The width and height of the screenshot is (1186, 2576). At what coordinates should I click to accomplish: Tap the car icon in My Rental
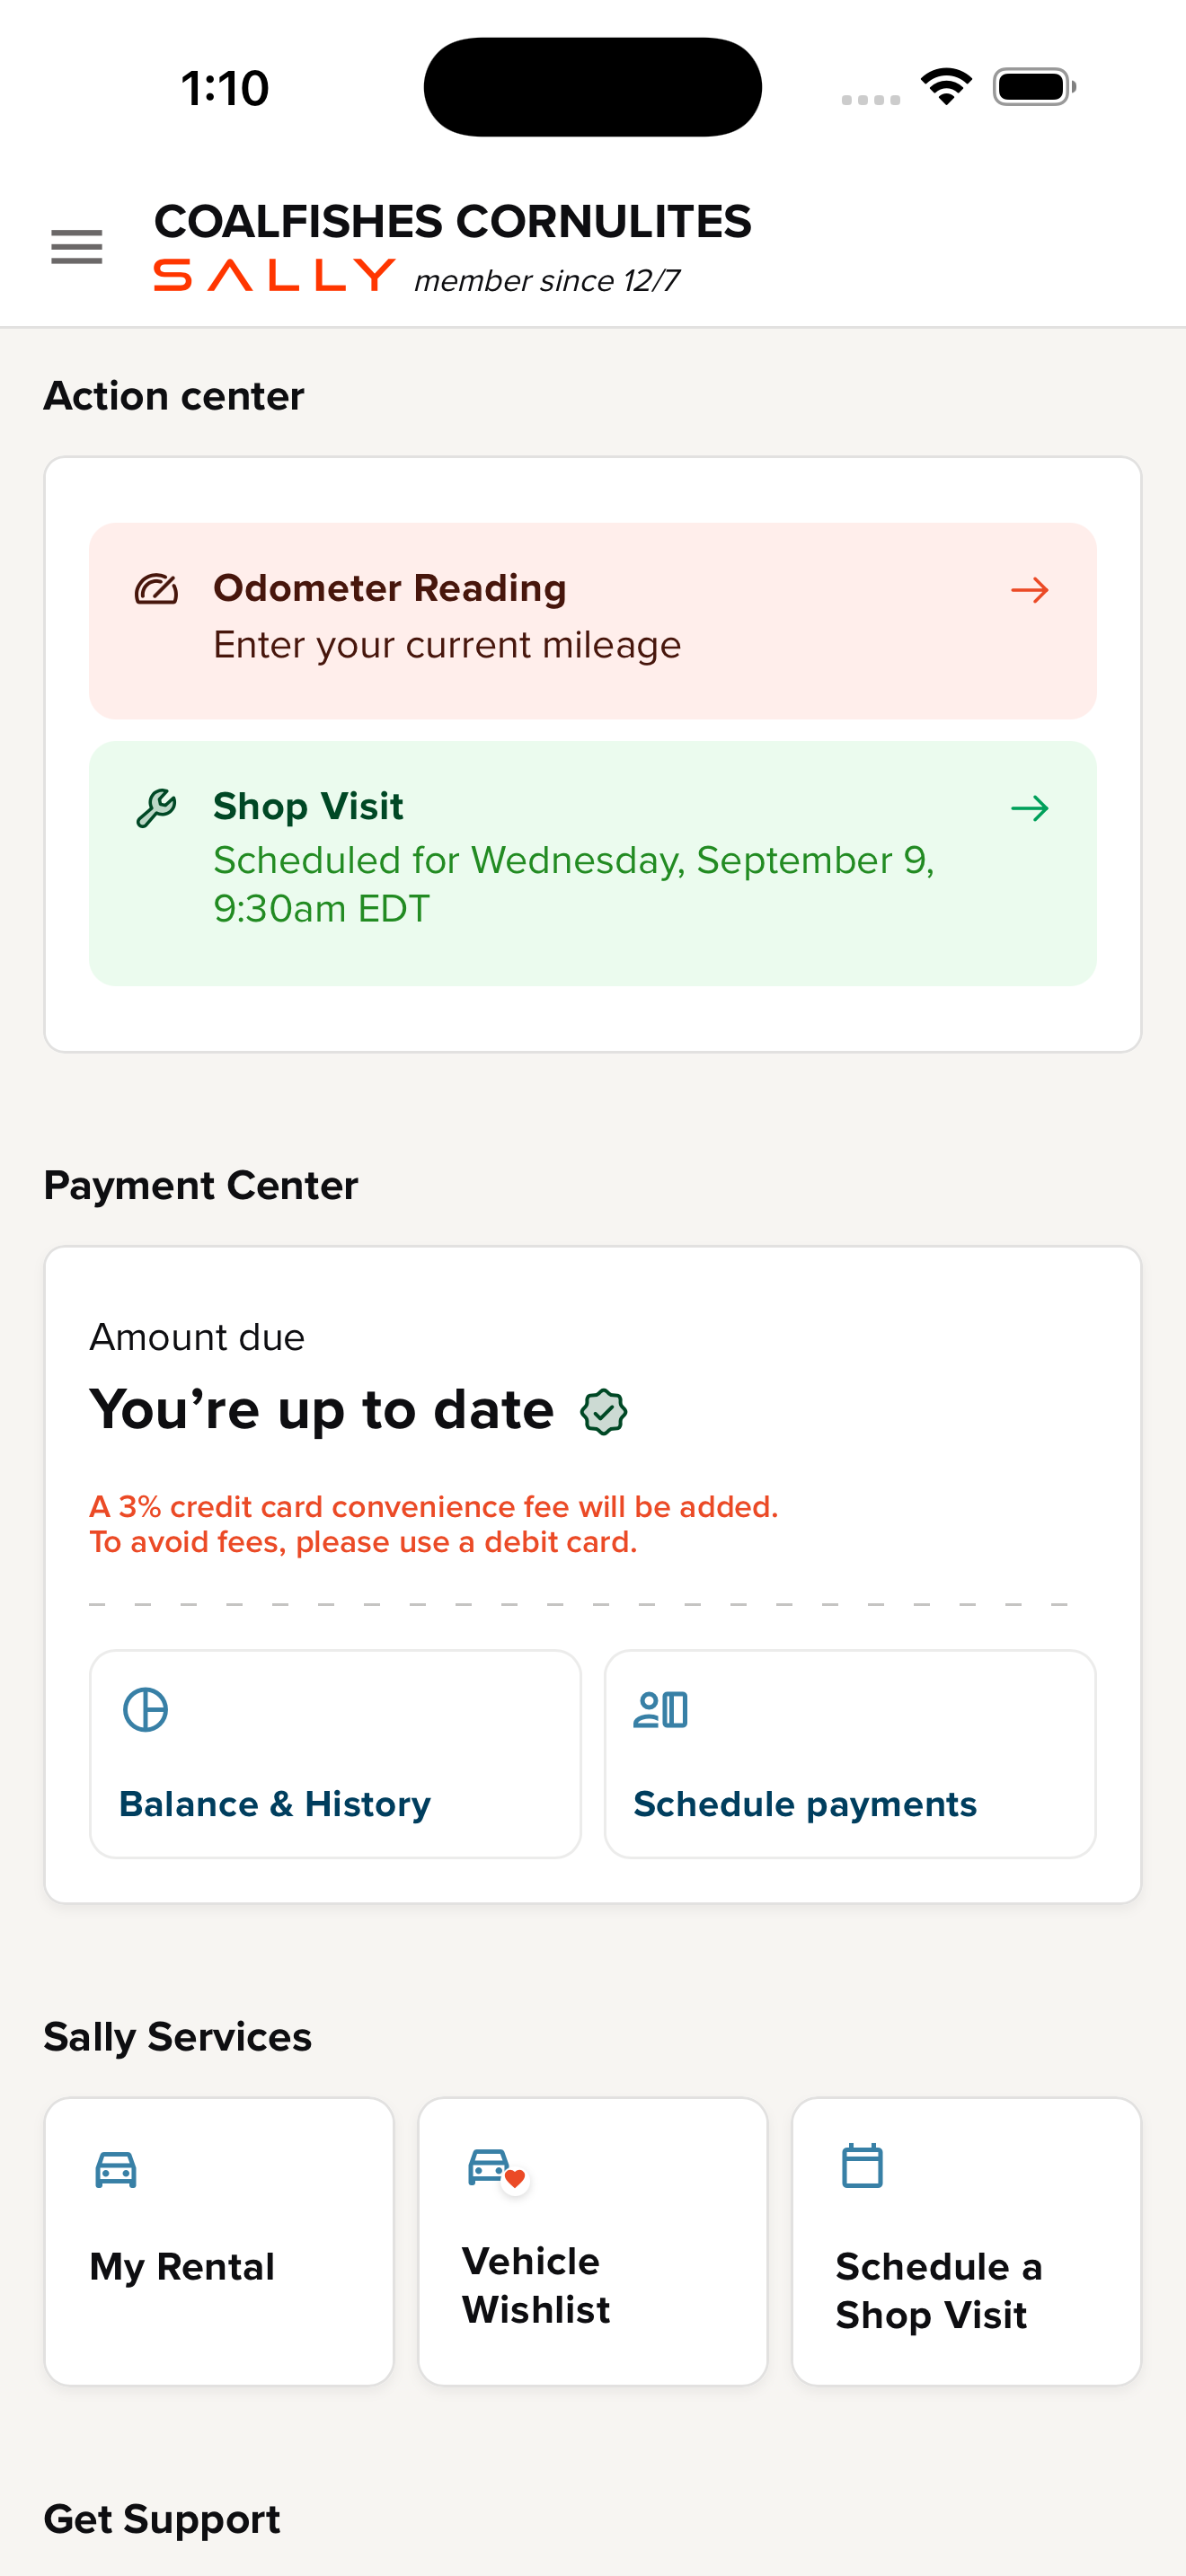tap(116, 2169)
